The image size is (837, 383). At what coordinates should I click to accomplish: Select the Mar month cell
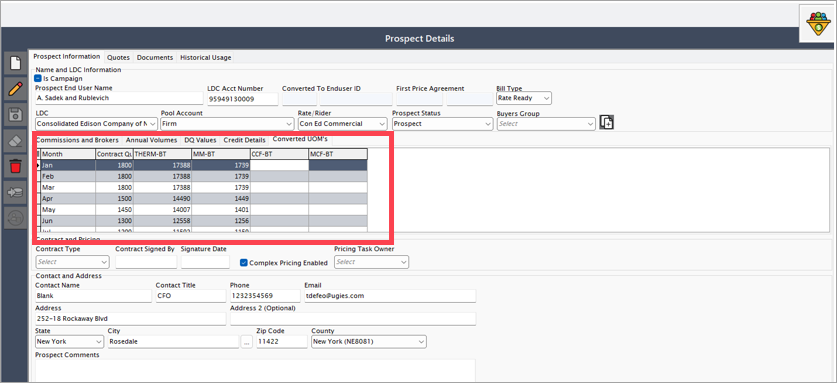pyautogui.click(x=68, y=187)
